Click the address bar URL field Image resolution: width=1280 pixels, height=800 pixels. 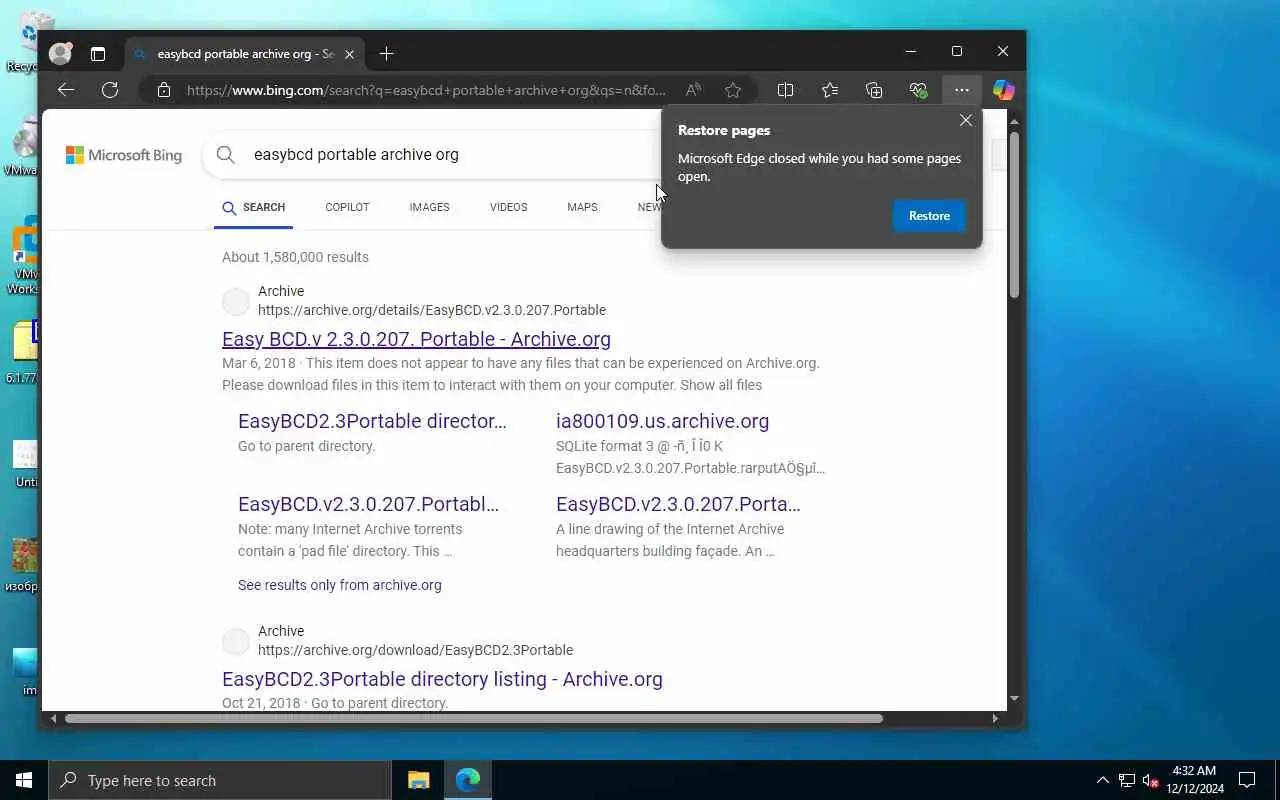426,90
